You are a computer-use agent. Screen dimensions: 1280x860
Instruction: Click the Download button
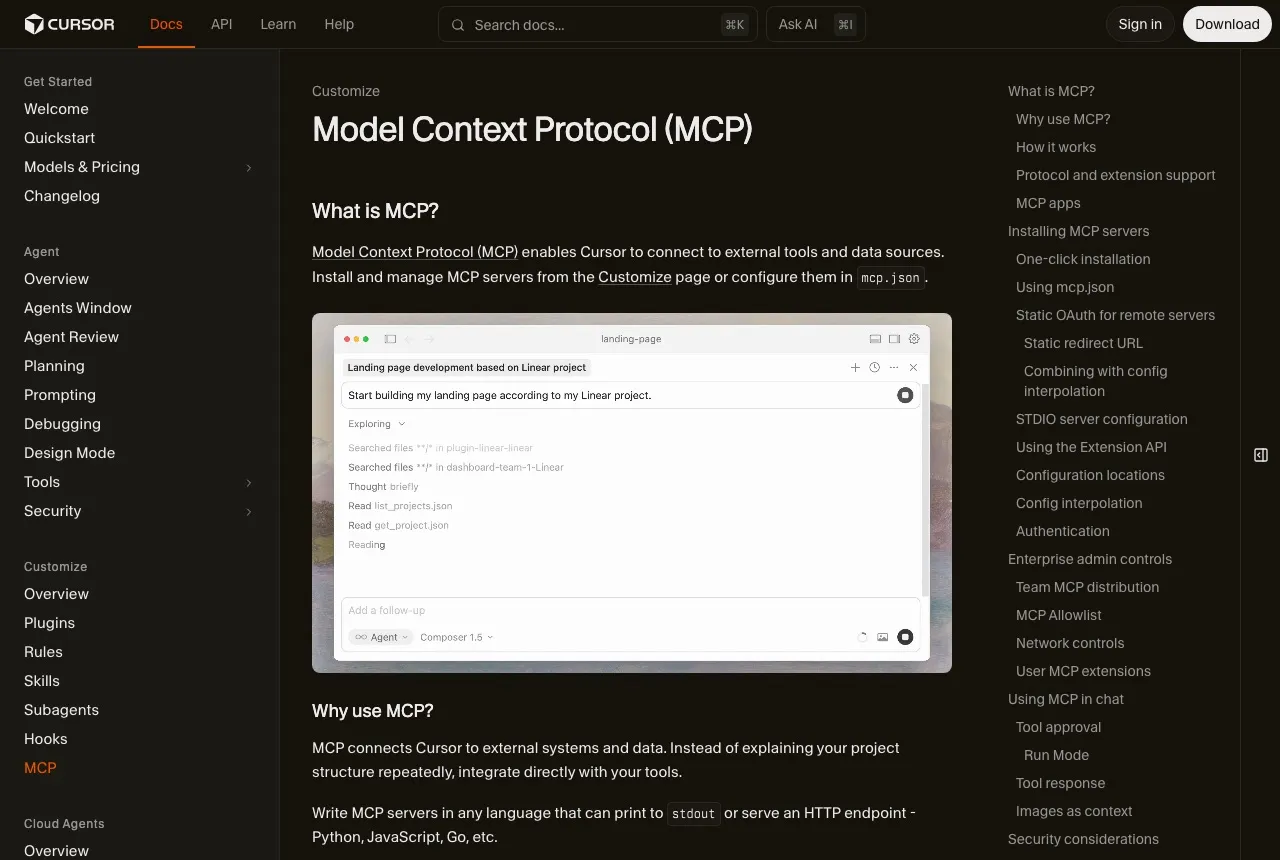click(x=1227, y=24)
